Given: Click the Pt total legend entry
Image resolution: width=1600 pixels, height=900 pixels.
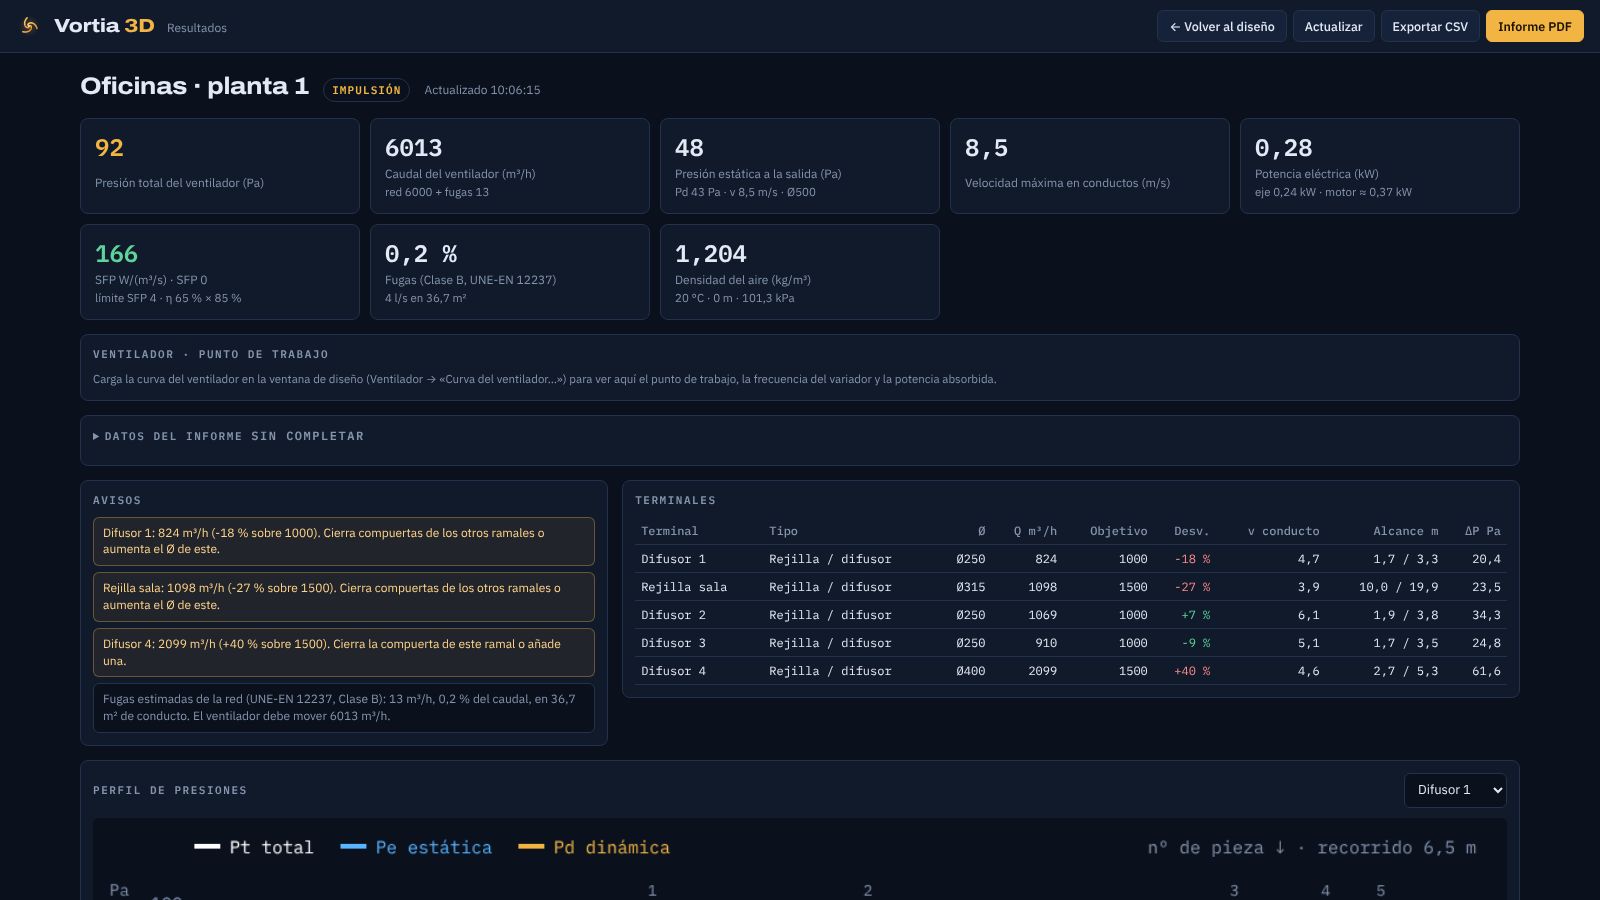Looking at the screenshot, I should pos(254,847).
